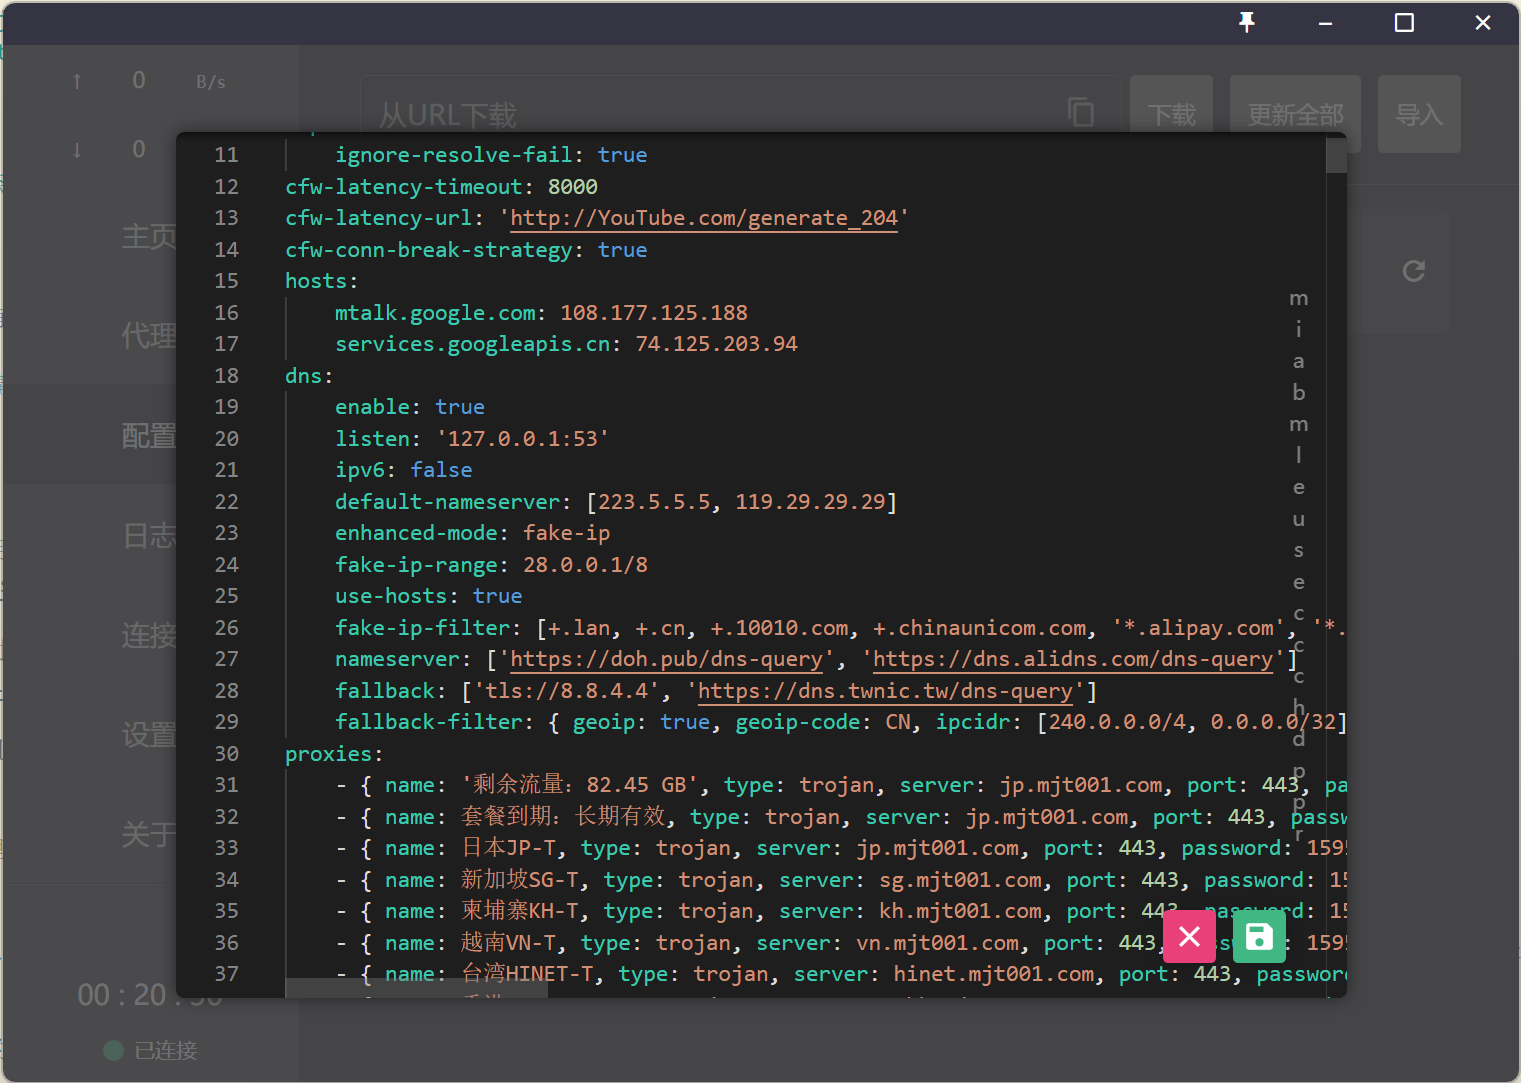Click the 'default-nameserver' key
1521x1083 pixels.
pyautogui.click(x=448, y=502)
